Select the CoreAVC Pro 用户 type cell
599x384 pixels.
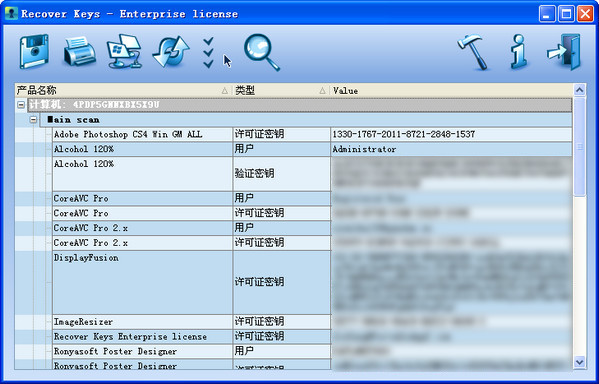282,199
